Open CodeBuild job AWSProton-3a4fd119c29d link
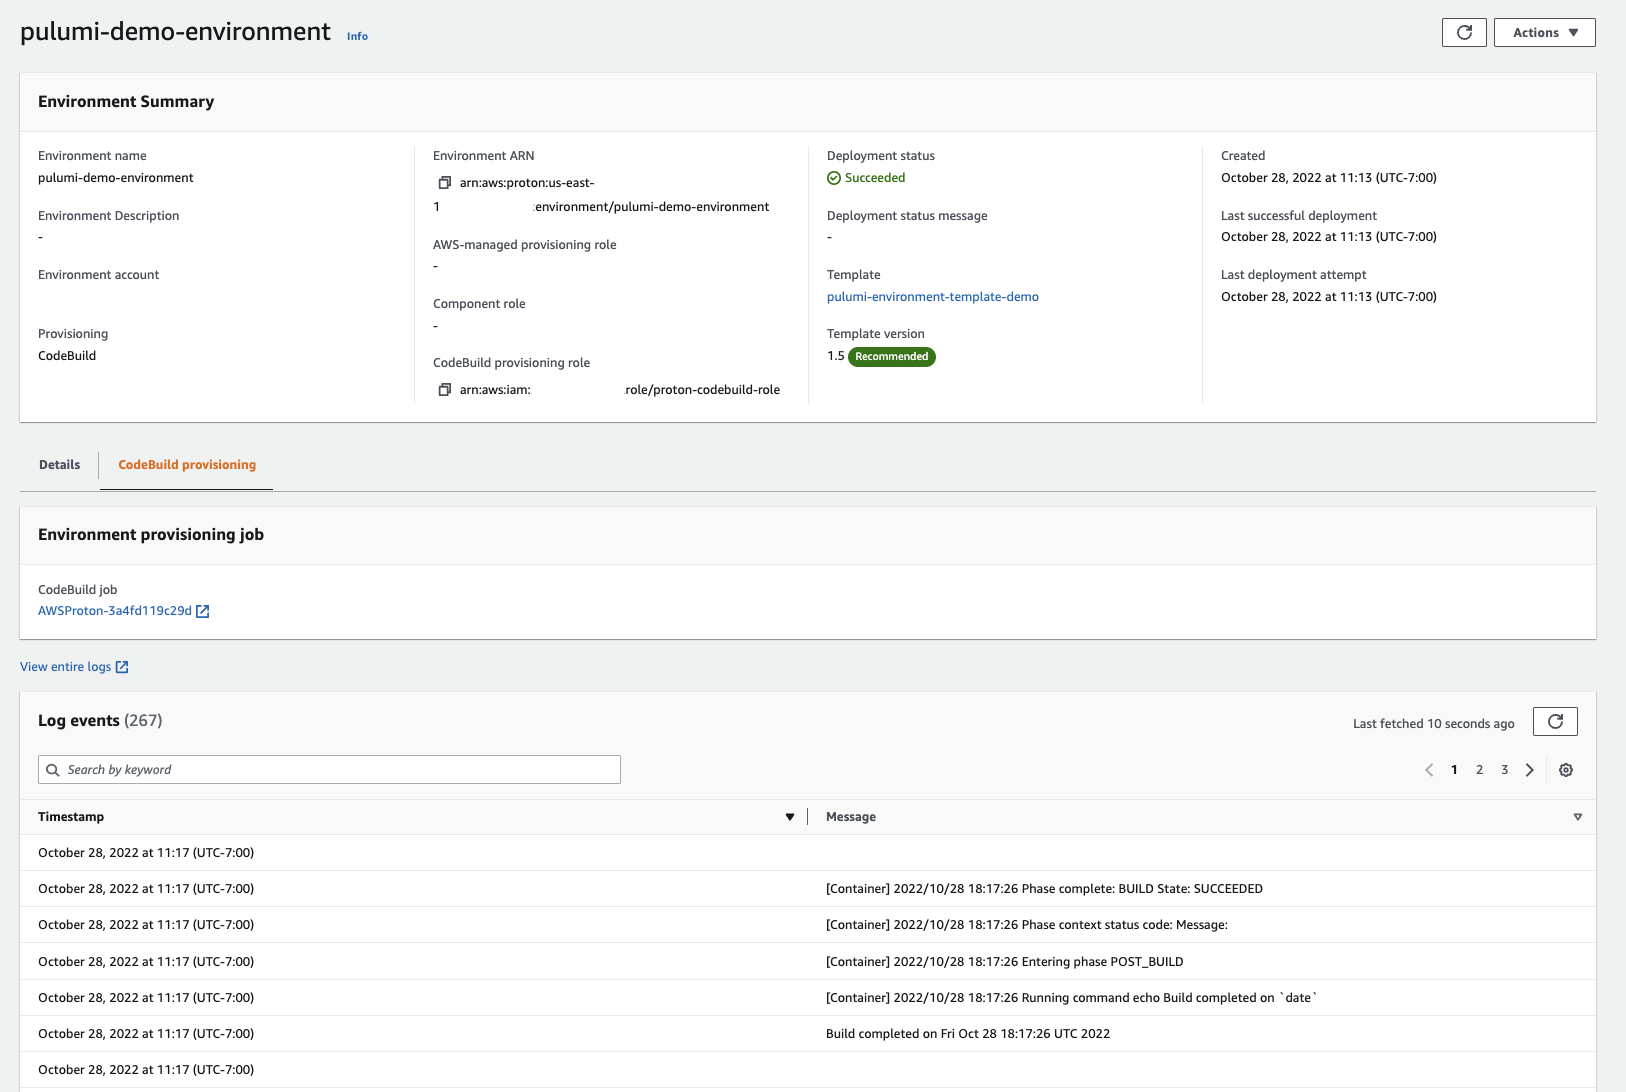1626x1092 pixels. (115, 611)
